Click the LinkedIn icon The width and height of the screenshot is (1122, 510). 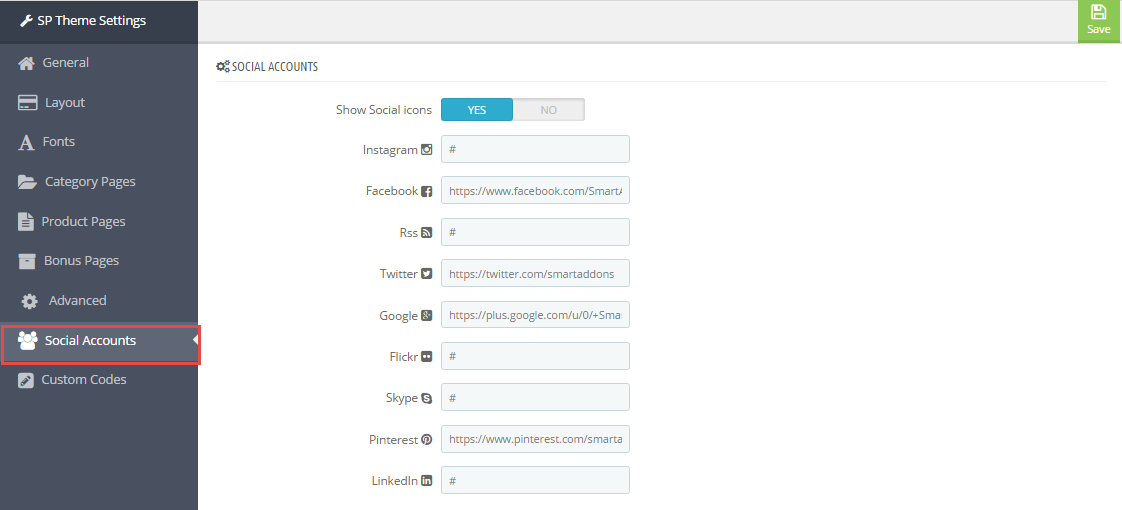426,481
